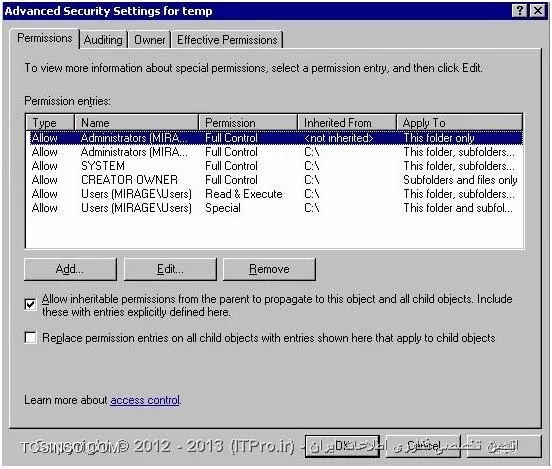Cancel the Advanced Security Settings dialog
Image resolution: width=552 pixels, height=469 pixels.
tap(423, 446)
